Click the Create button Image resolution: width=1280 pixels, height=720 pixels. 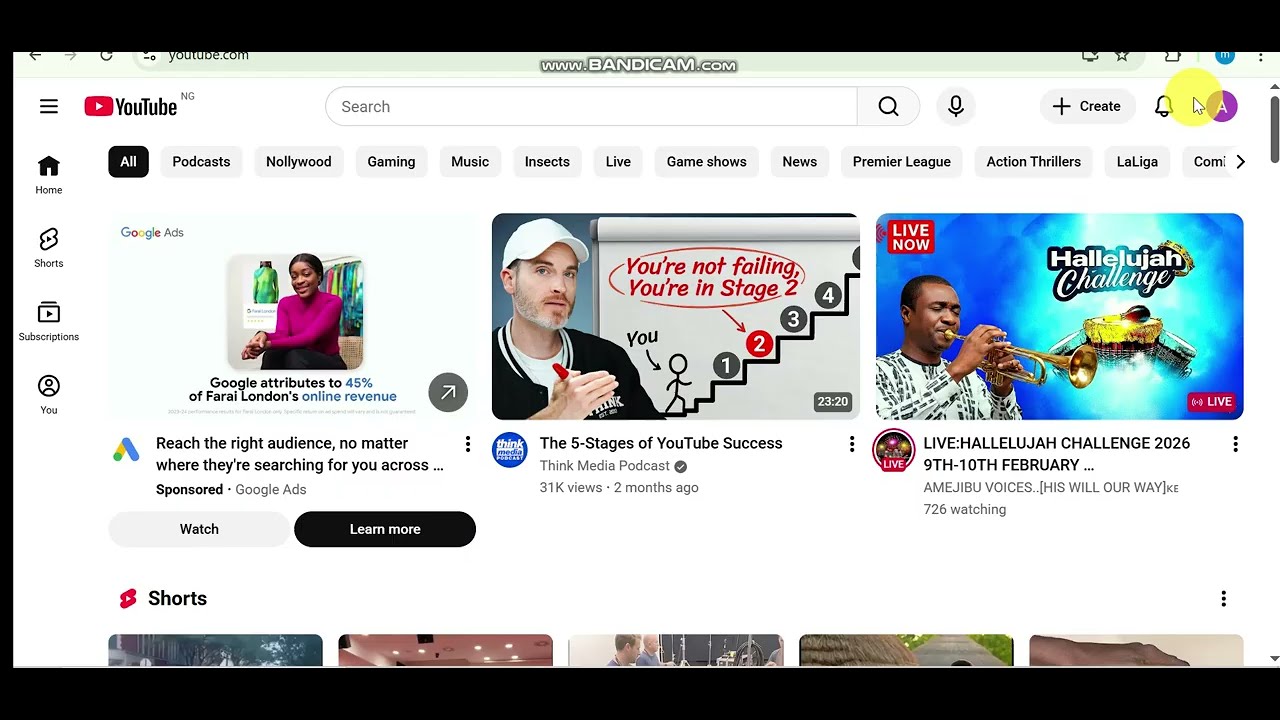coord(1087,106)
